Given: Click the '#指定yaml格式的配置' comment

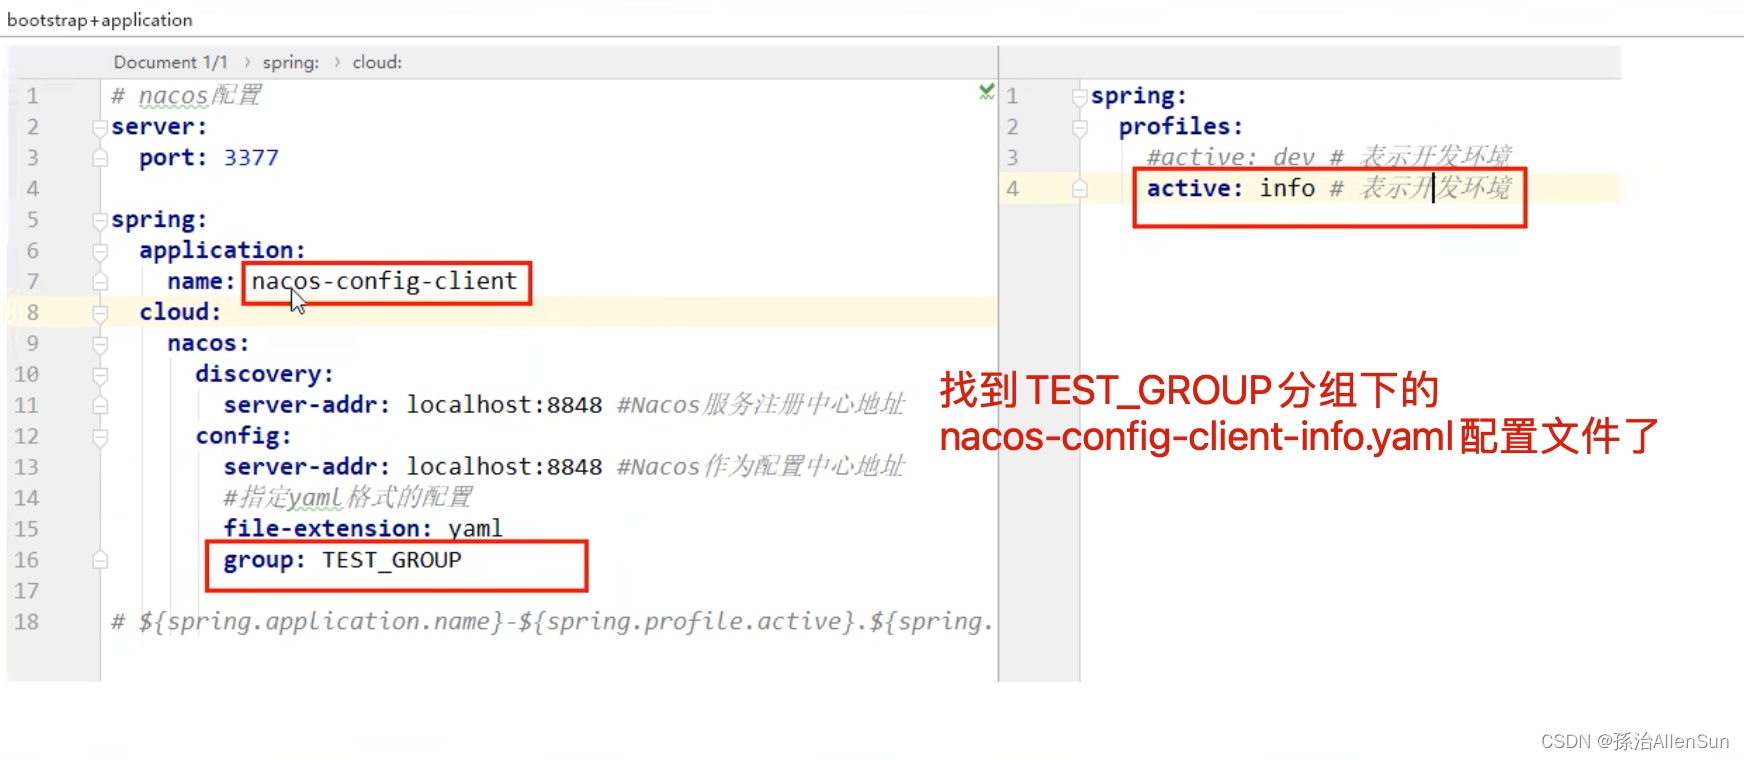Looking at the screenshot, I should 348,497.
